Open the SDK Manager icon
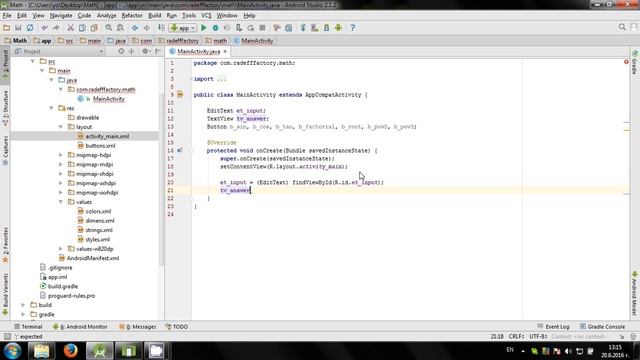Image resolution: width=640 pixels, height=360 pixels. (327, 28)
